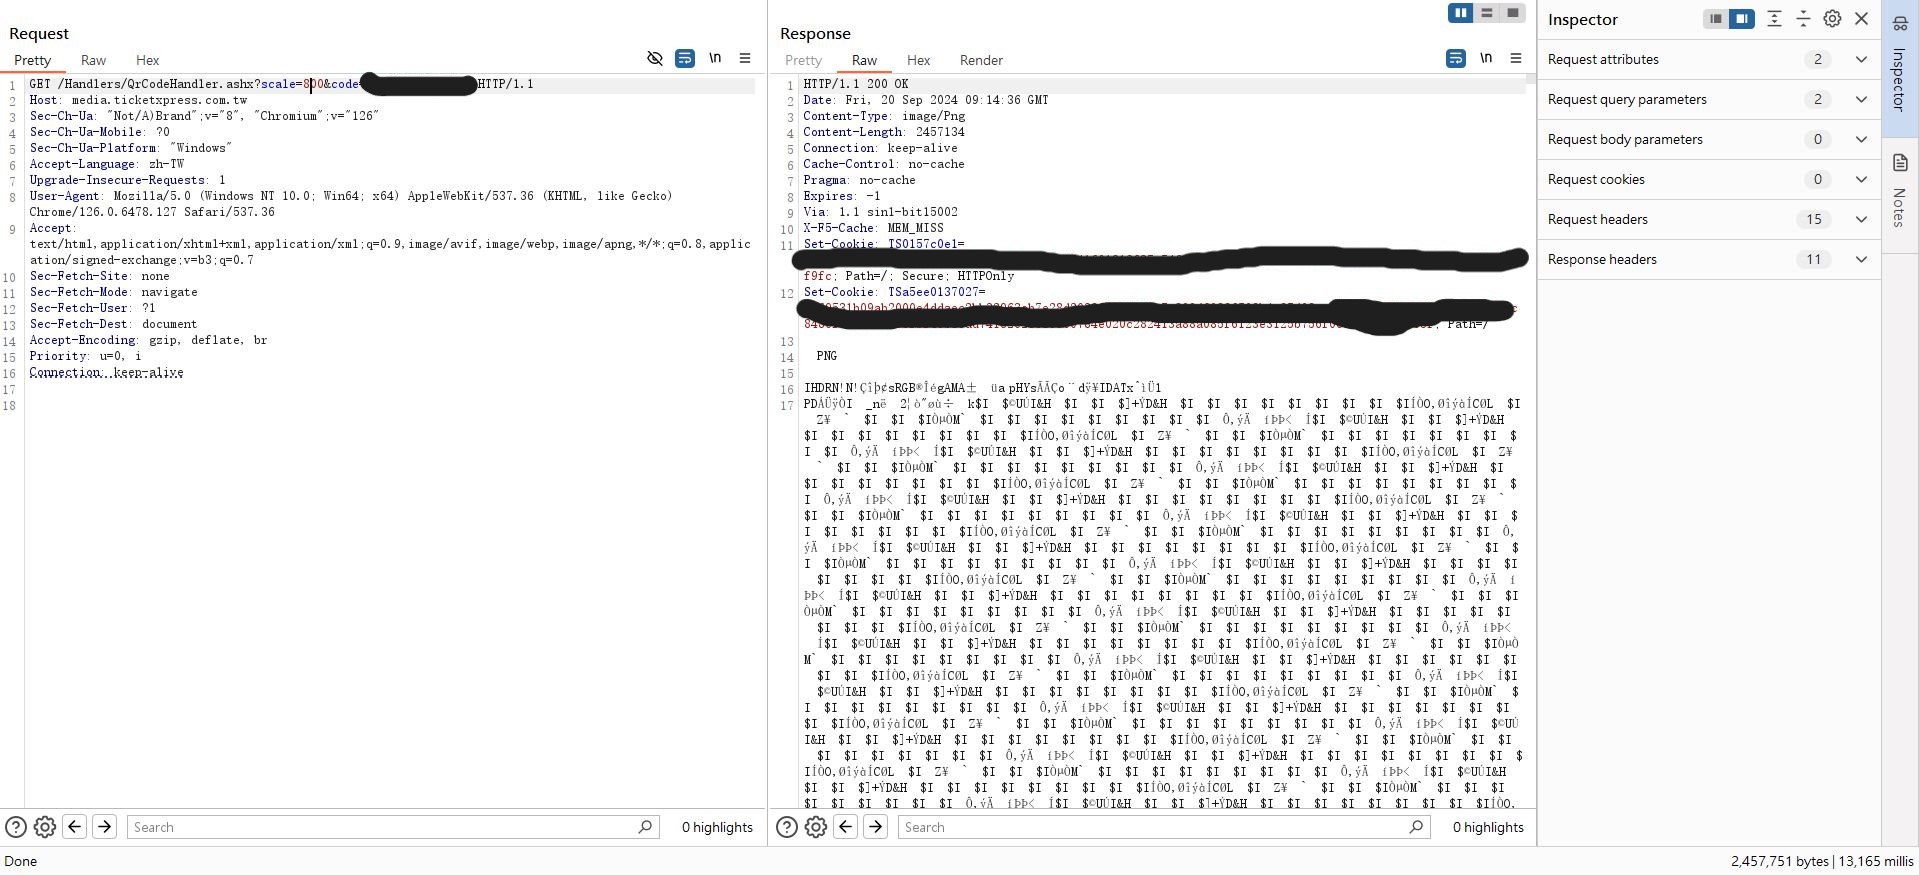Open search settings gear below Response
The width and height of the screenshot is (1919, 875).
(x=816, y=827)
